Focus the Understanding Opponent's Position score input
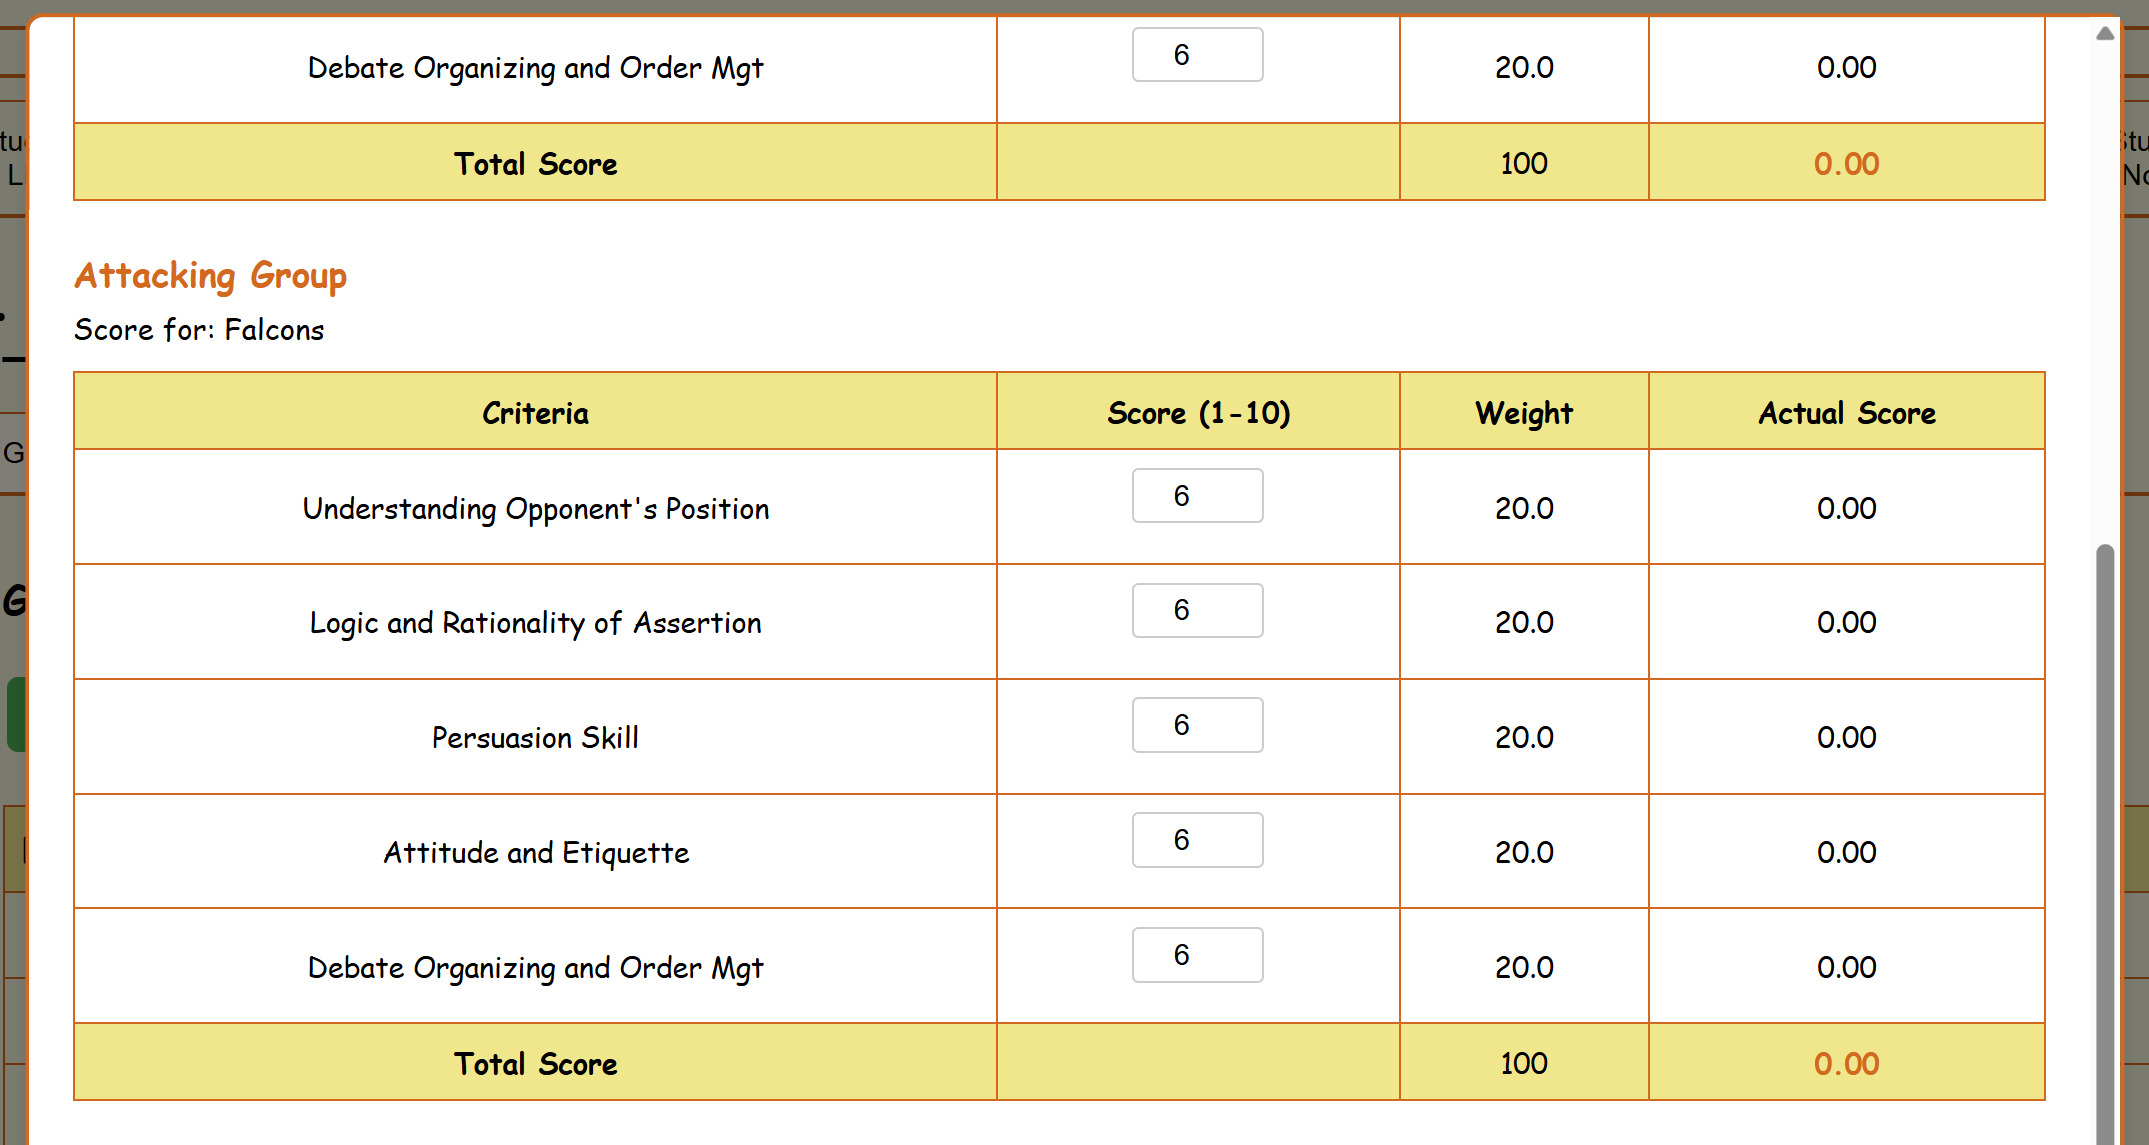This screenshot has width=2149, height=1145. 1197,496
